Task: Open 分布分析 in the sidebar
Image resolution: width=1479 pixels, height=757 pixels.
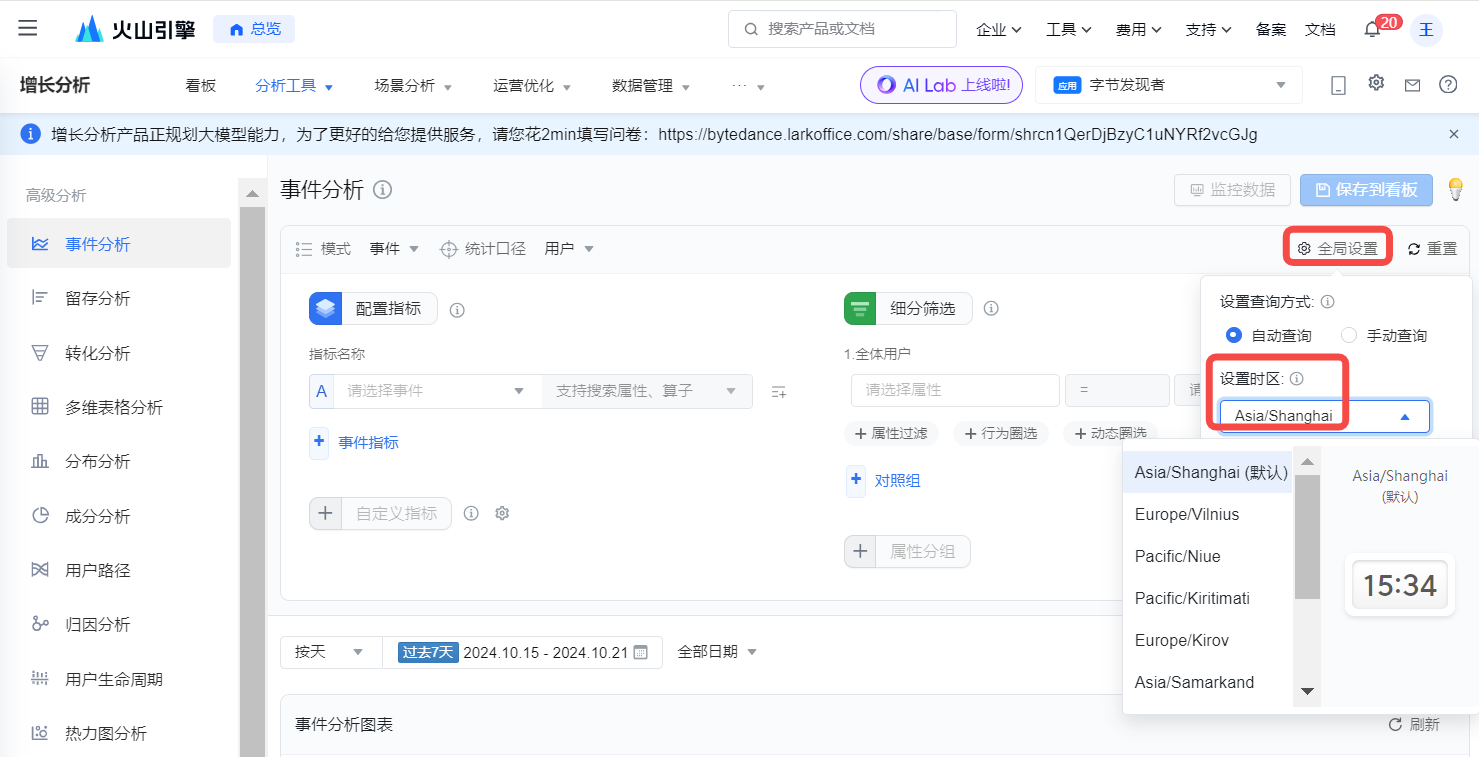Action: (x=118, y=461)
